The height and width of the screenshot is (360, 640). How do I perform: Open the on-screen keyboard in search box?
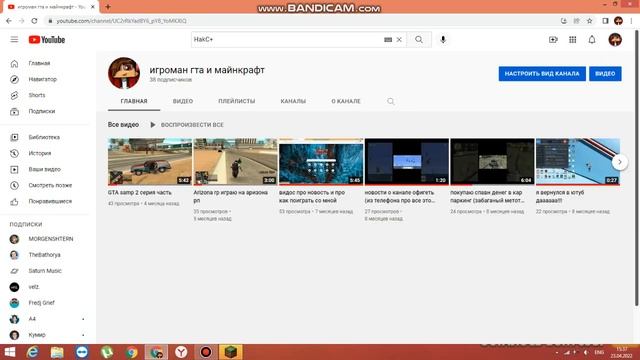click(x=388, y=40)
